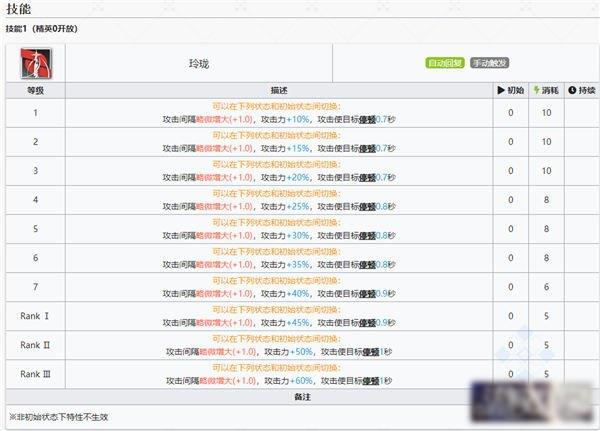Click the skill name 玲珑
The height and width of the screenshot is (431, 600).
coord(199,64)
